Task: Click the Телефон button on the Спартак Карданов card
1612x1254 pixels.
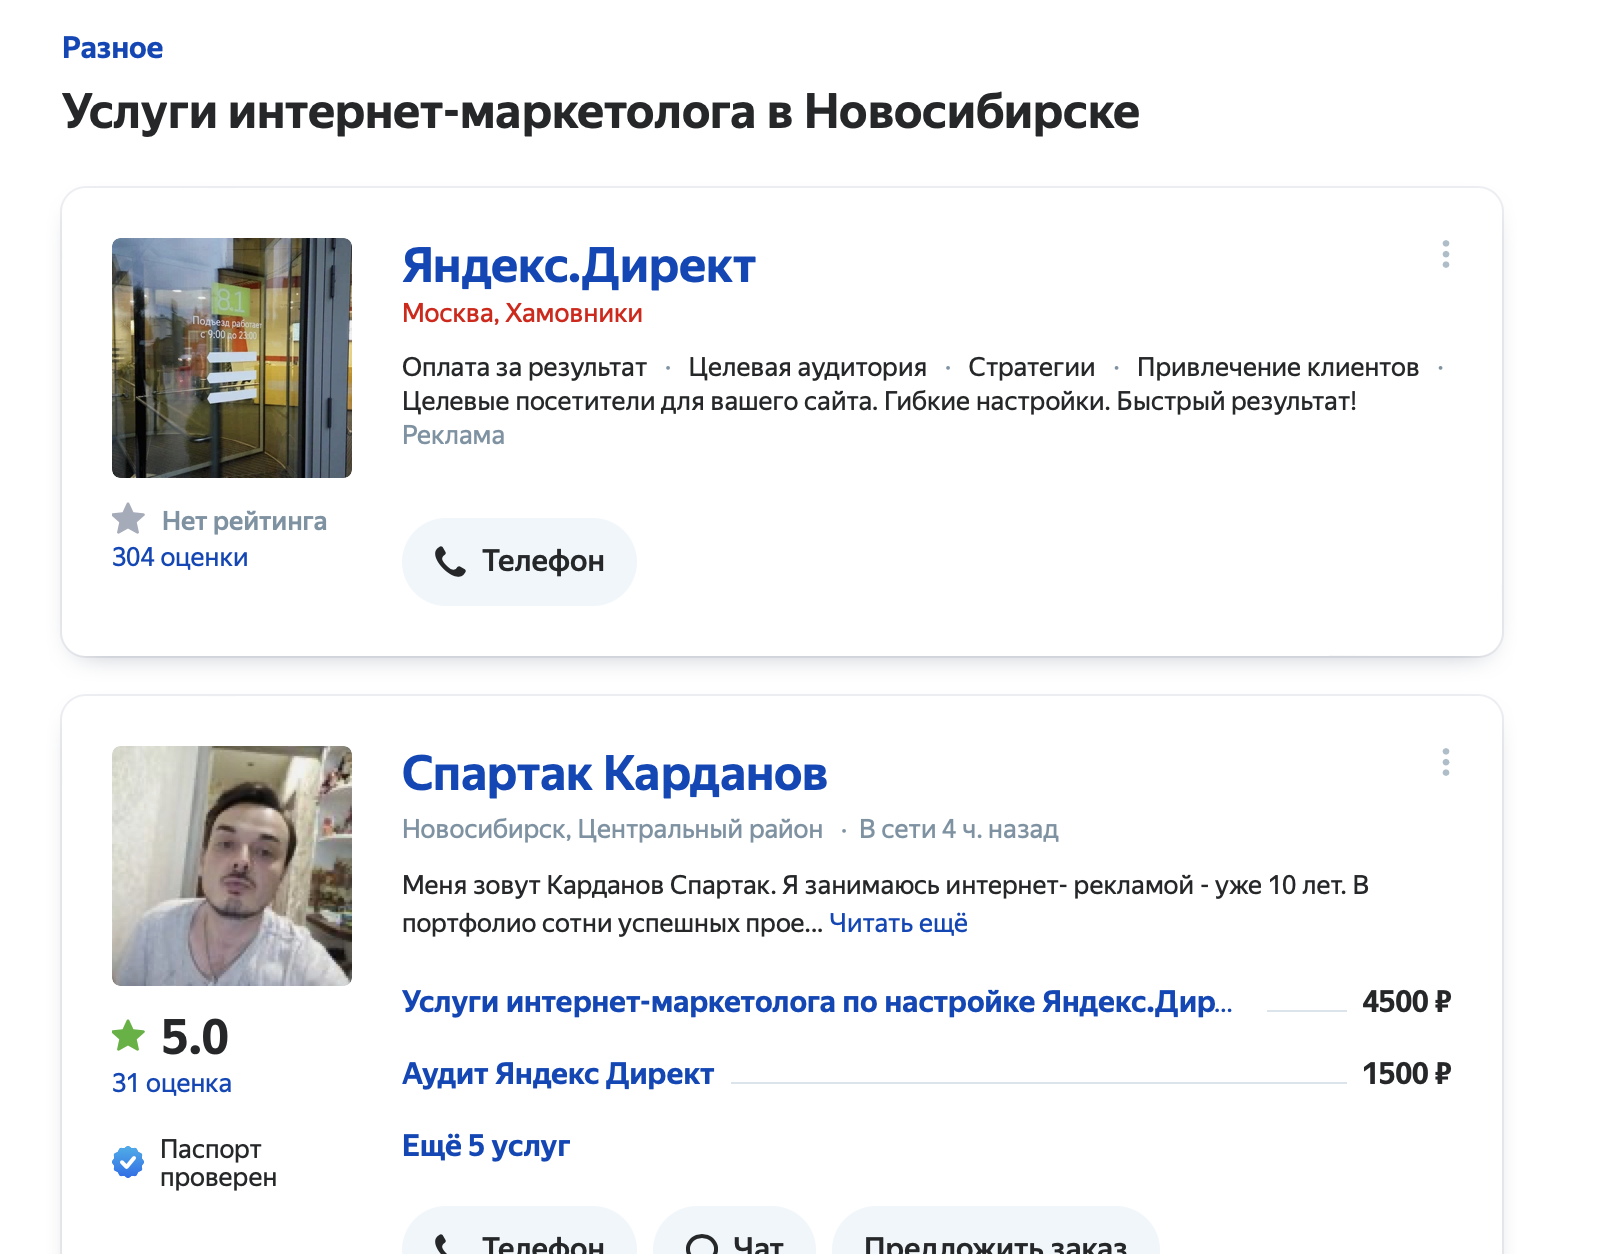Action: point(519,1232)
